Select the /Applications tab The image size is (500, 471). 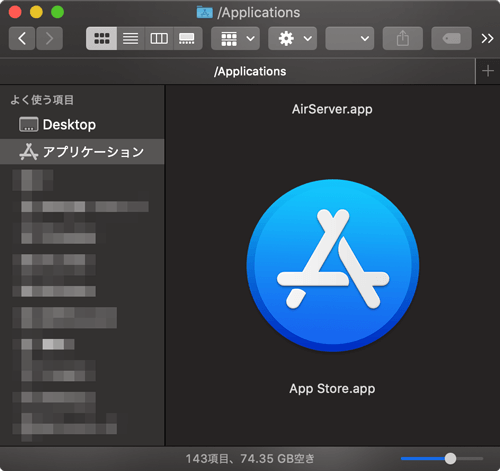pos(237,71)
